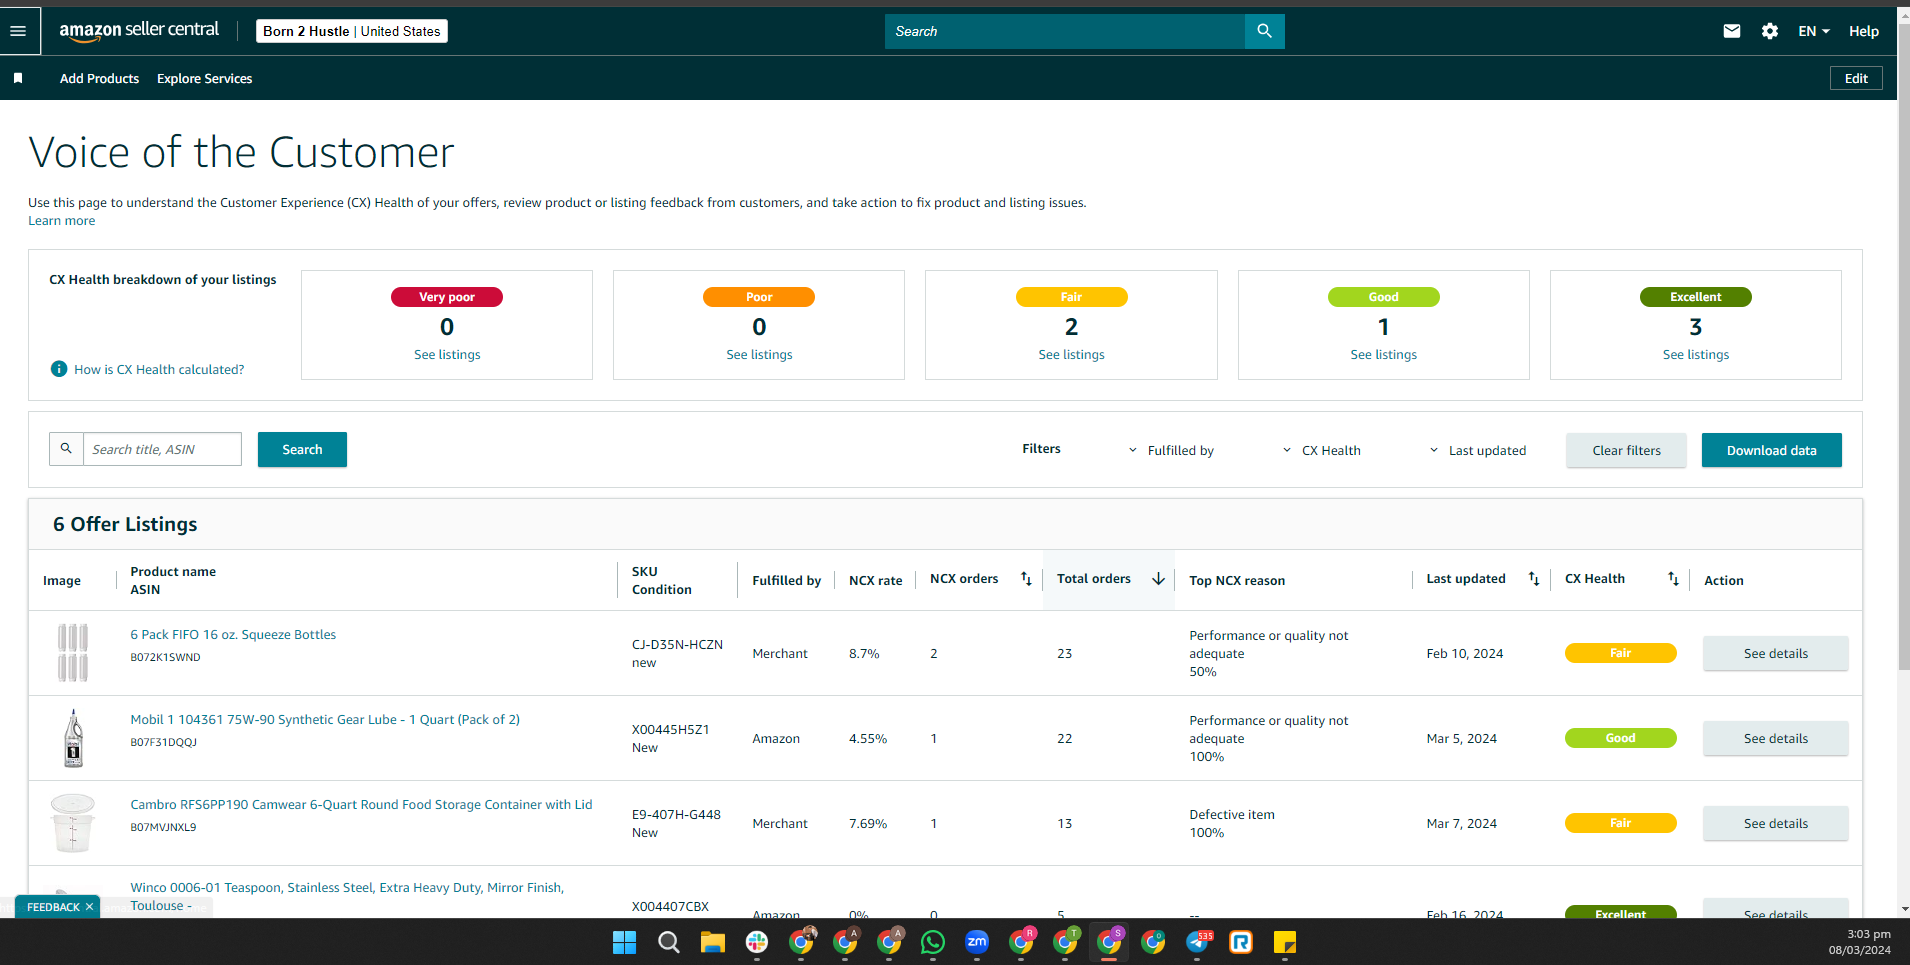Viewport: 1910px width, 965px height.
Task: Click the info icon beside CX Health calculated
Action: [59, 369]
